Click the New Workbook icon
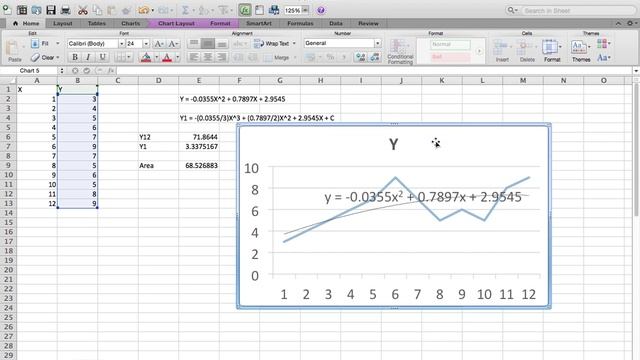 pyautogui.click(x=7, y=10)
